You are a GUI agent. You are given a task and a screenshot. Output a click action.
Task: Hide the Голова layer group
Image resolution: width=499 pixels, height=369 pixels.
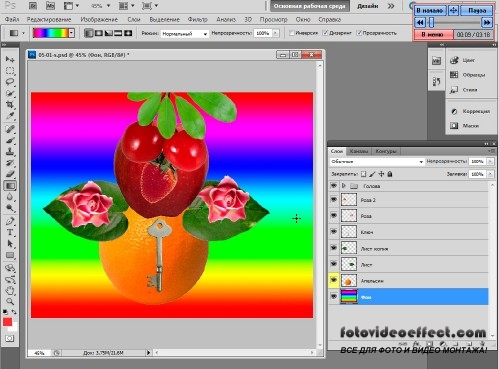(333, 186)
